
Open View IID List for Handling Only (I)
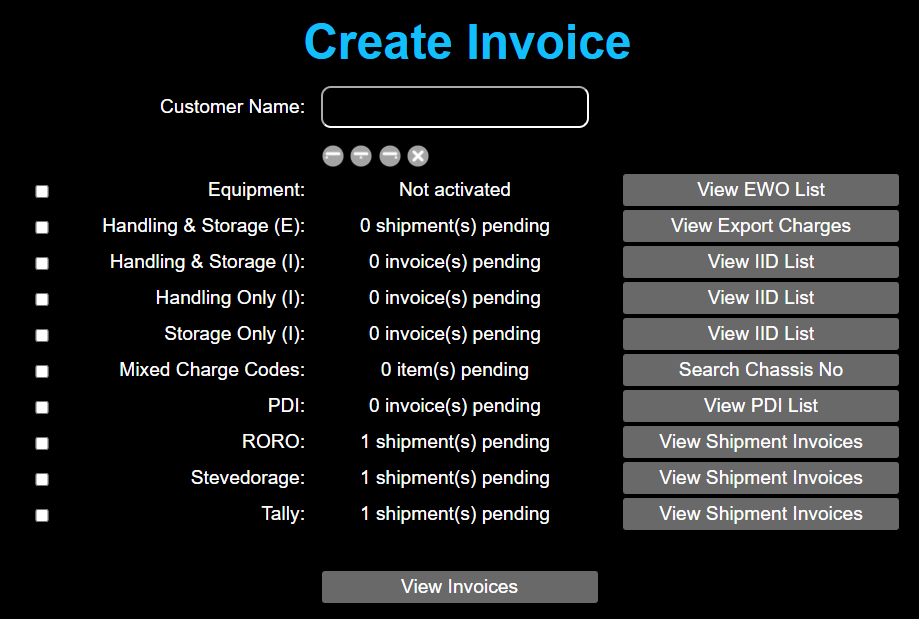pyautogui.click(x=761, y=298)
